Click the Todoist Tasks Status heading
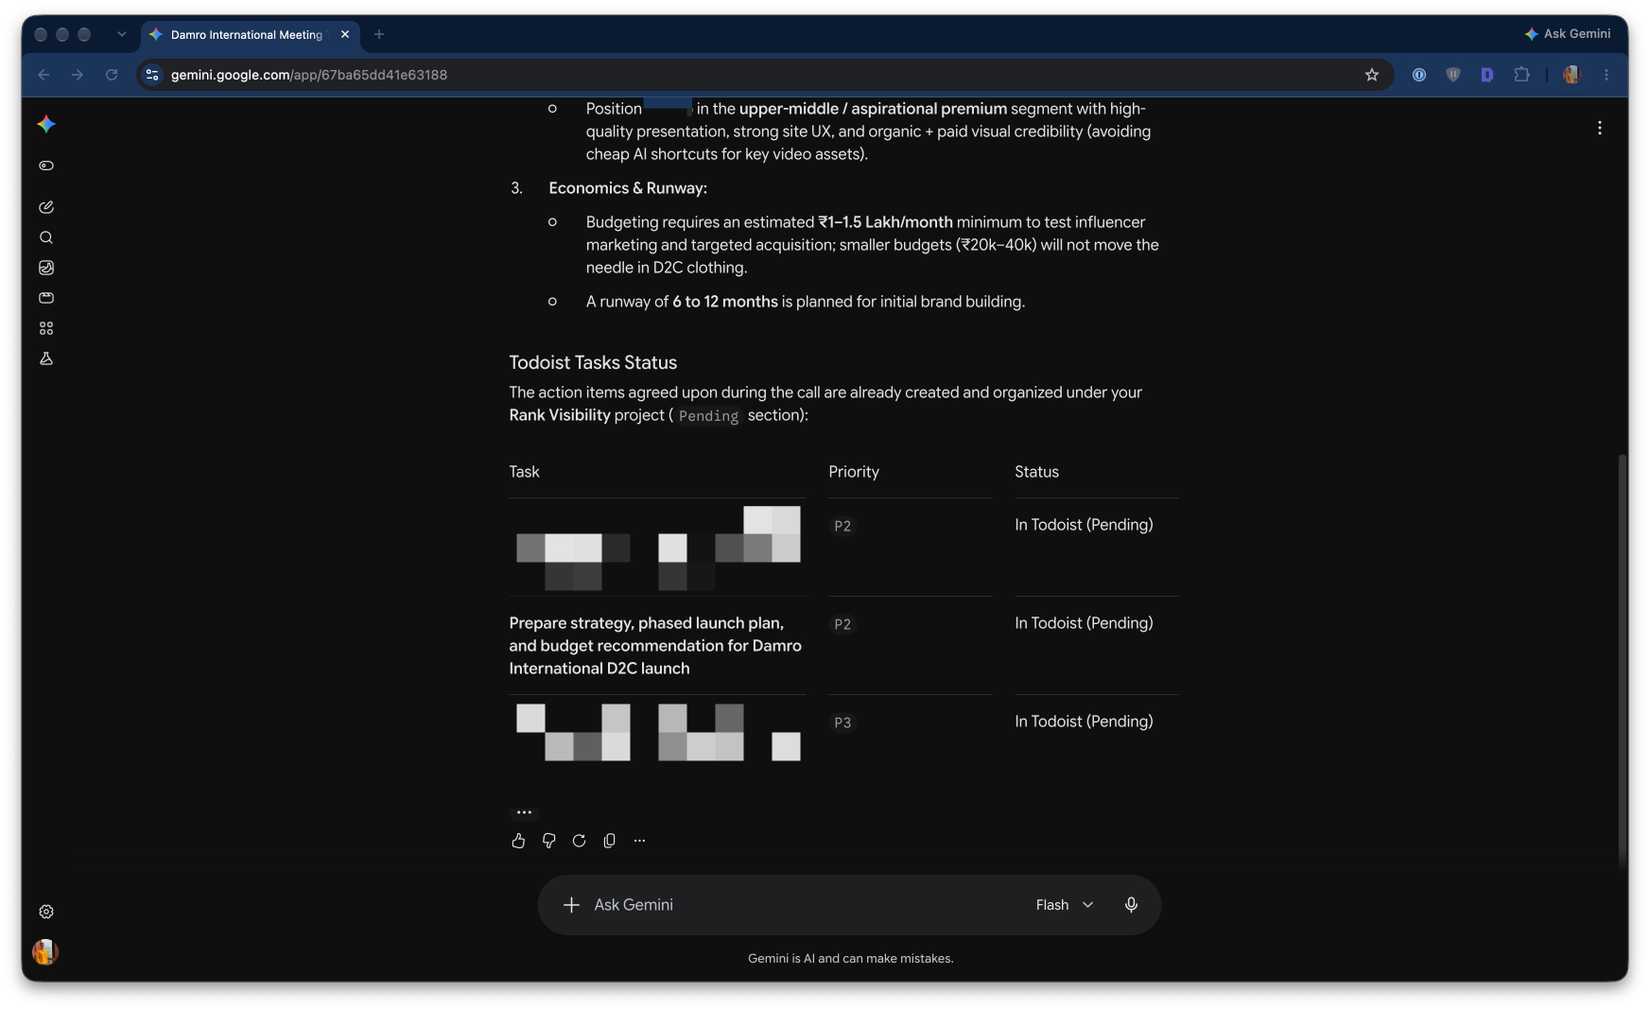Viewport: 1650px width, 1010px height. [593, 363]
